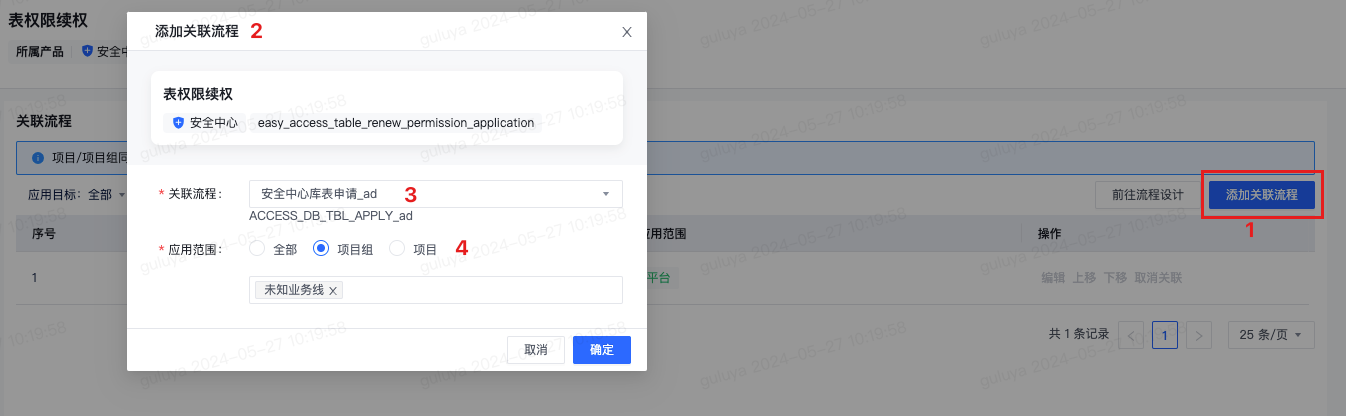The width and height of the screenshot is (1346, 416).
Task: Go to next page arrow
Action: 1199,335
